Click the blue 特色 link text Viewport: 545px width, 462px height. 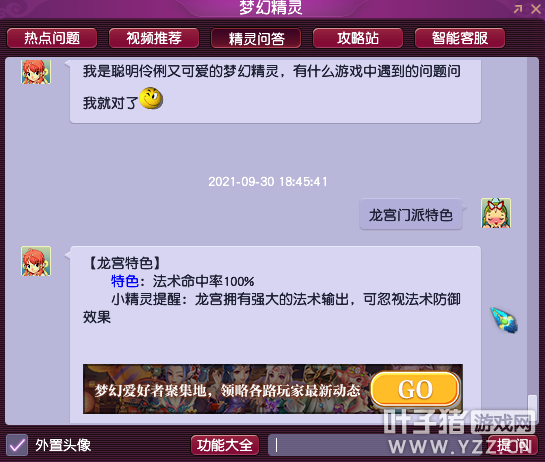[x=125, y=281]
